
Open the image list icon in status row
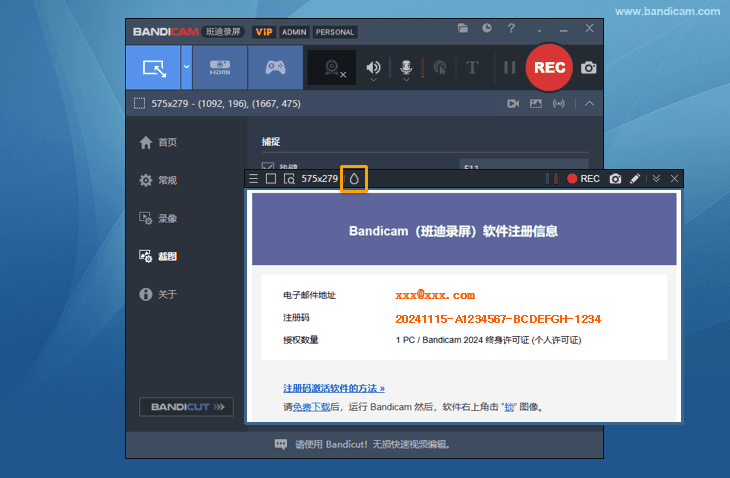(536, 103)
